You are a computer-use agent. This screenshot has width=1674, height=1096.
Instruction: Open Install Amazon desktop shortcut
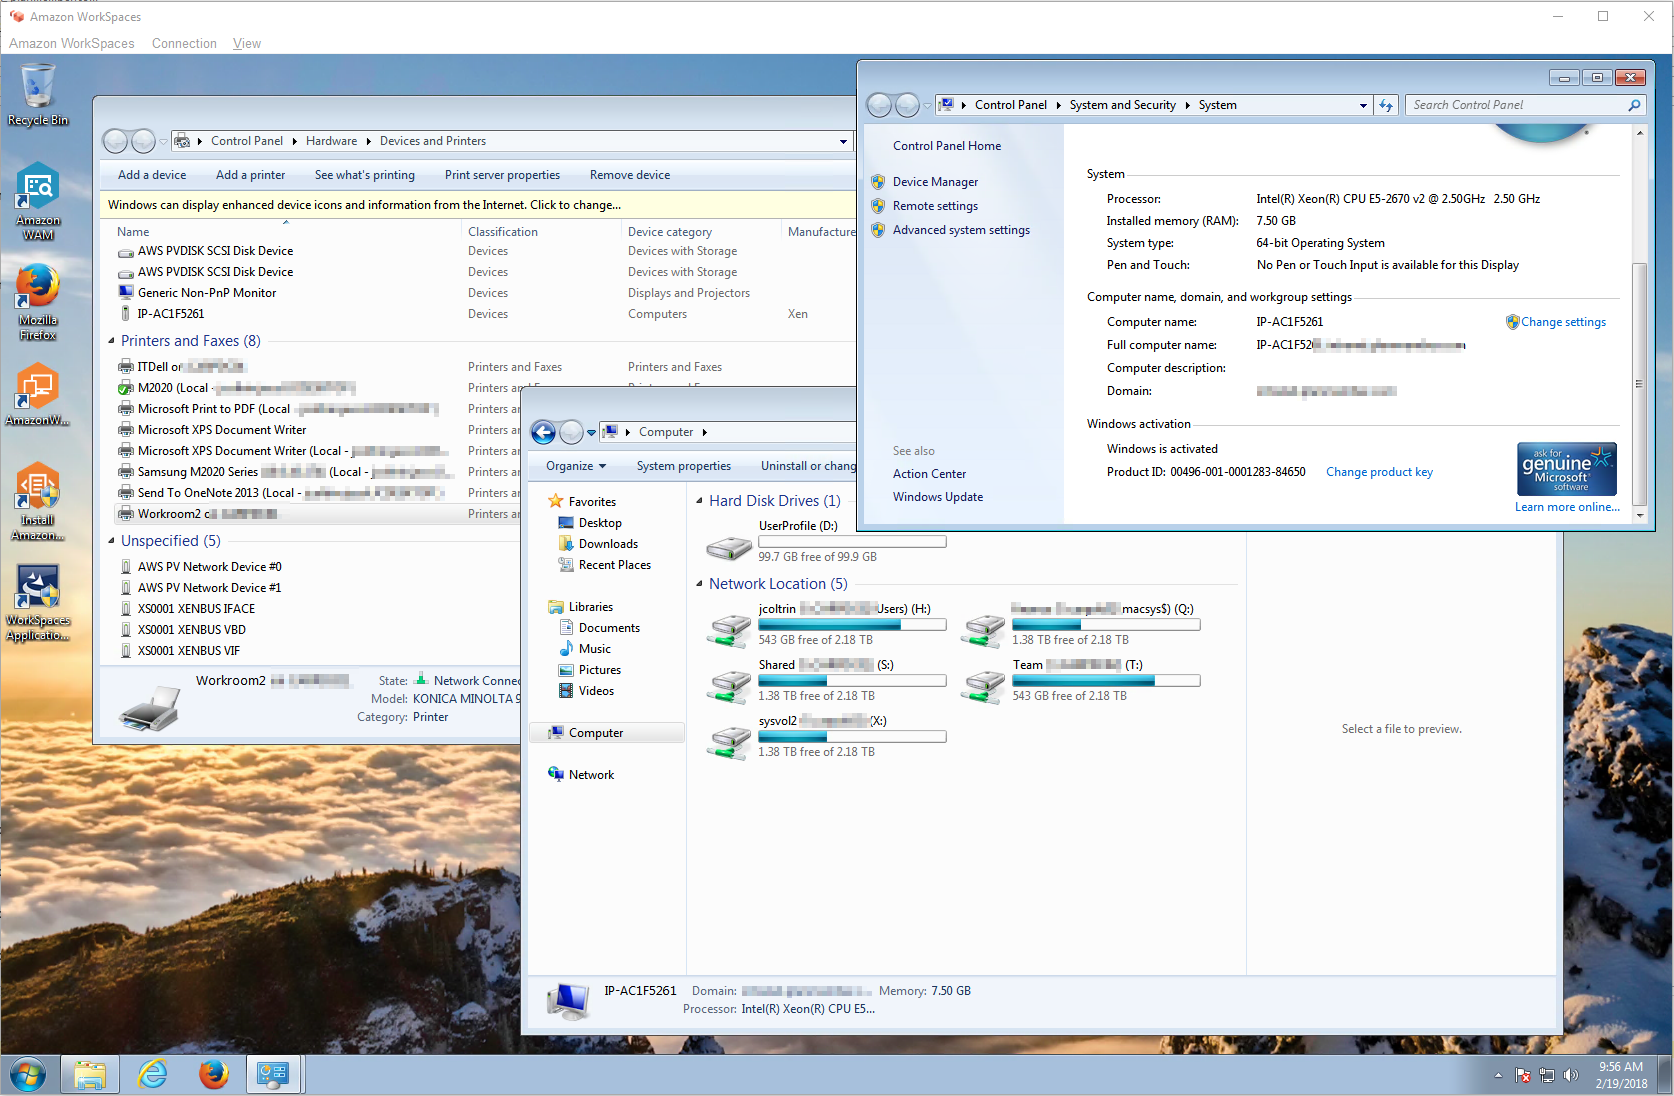click(38, 501)
